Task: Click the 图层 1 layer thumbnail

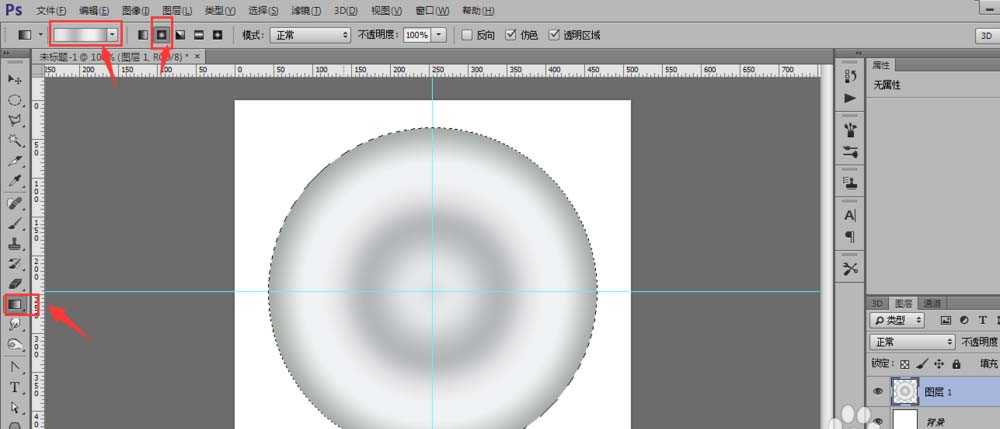Action: (x=904, y=392)
